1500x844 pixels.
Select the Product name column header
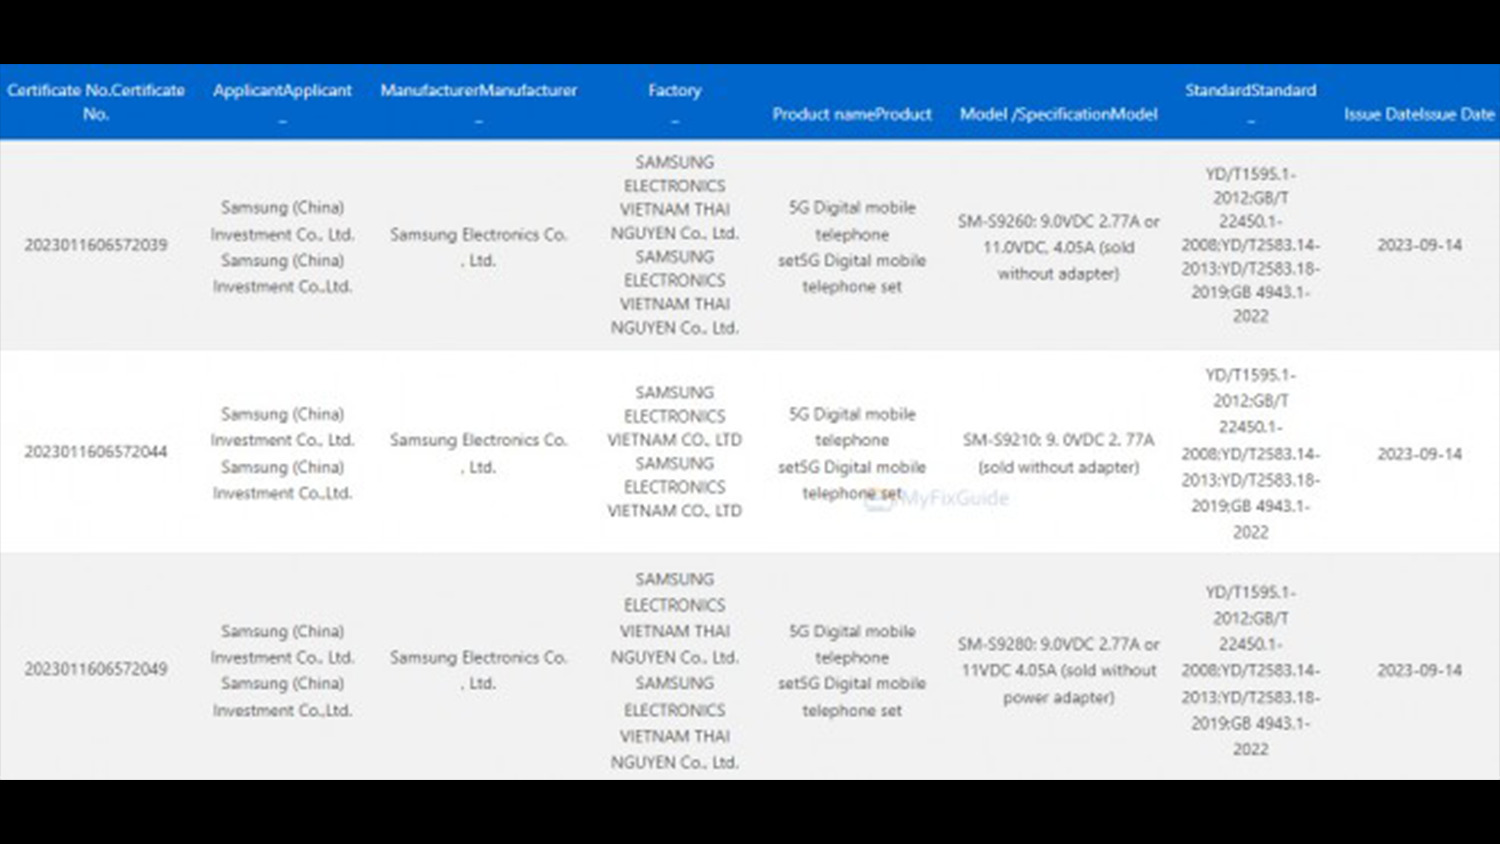pos(851,115)
